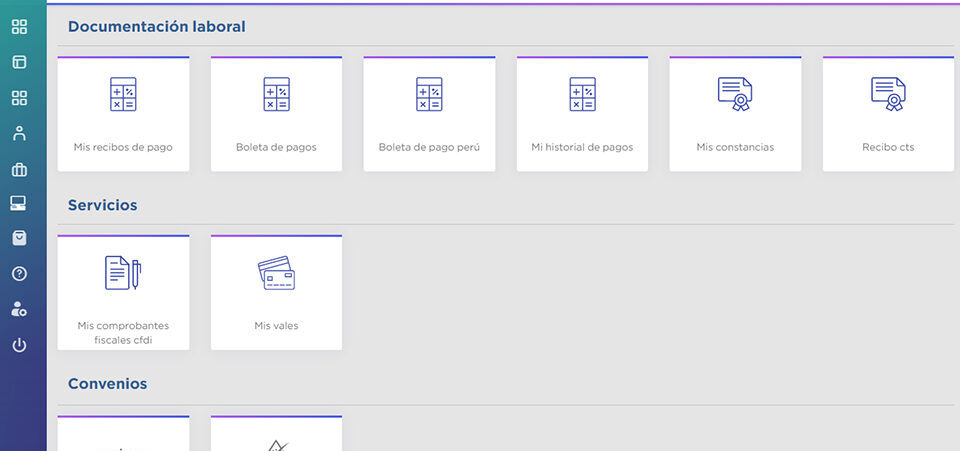Open Boleta de pago perú card
This screenshot has width=960, height=451.
(429, 114)
